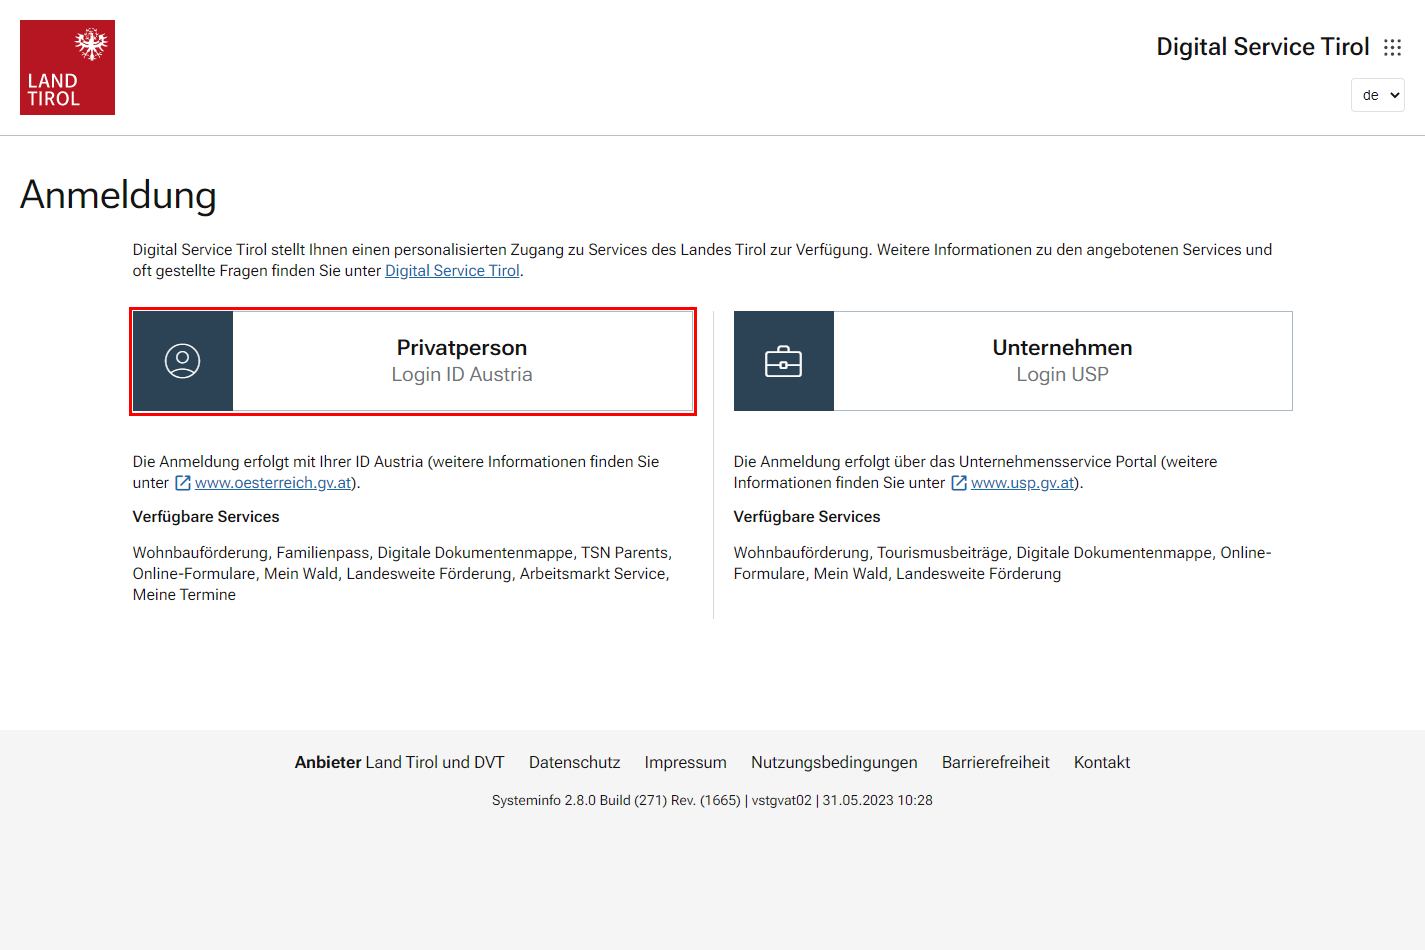Click the user avatar icon for Privatperson
The image size is (1425, 950).
[182, 361]
